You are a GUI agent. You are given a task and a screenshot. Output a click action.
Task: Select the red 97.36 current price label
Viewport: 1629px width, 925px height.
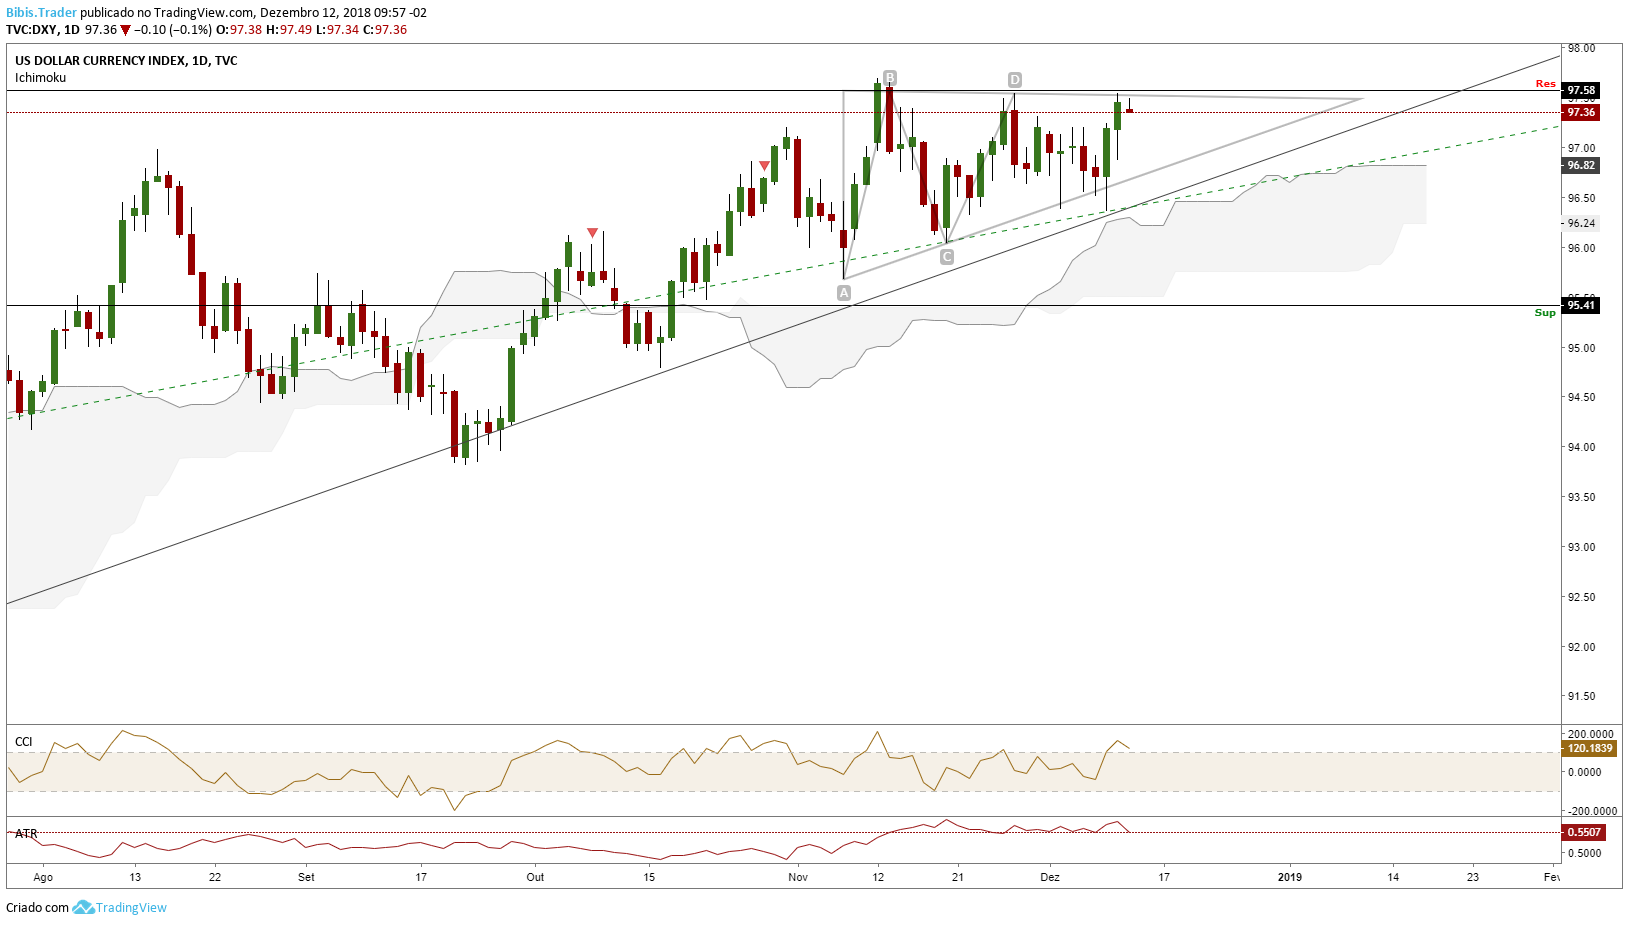1581,112
